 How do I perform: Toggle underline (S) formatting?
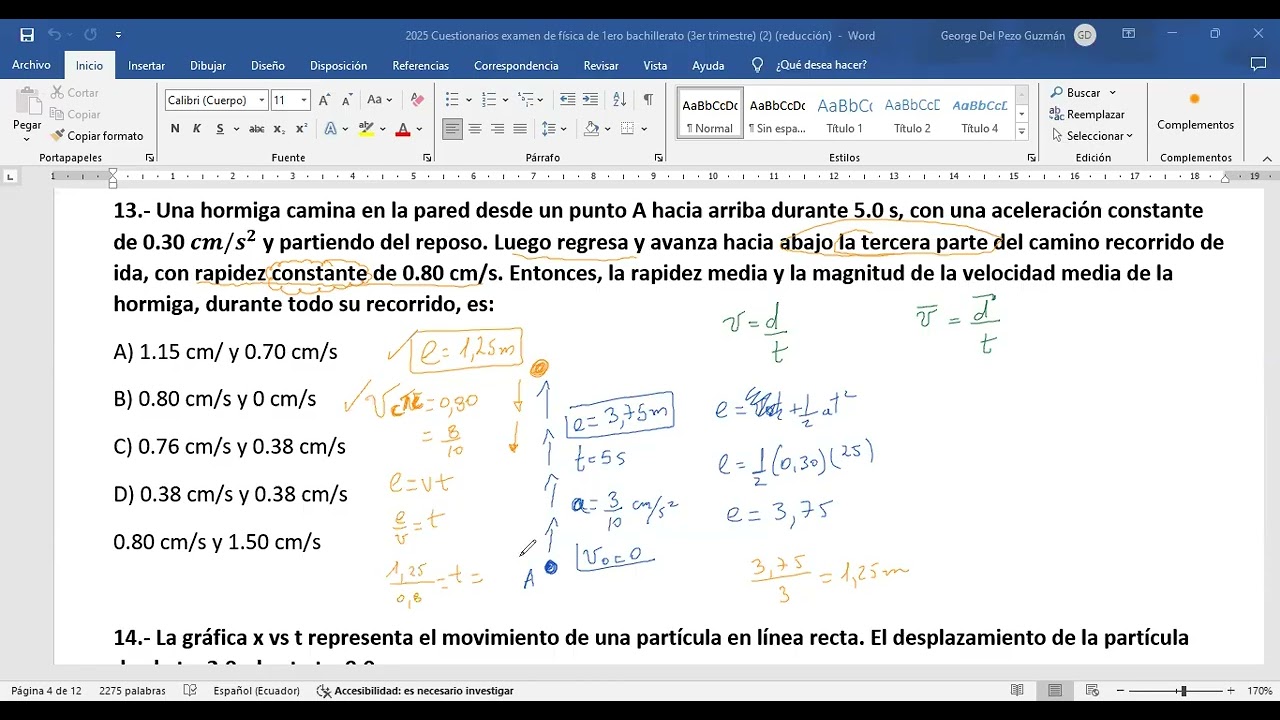pyautogui.click(x=219, y=129)
